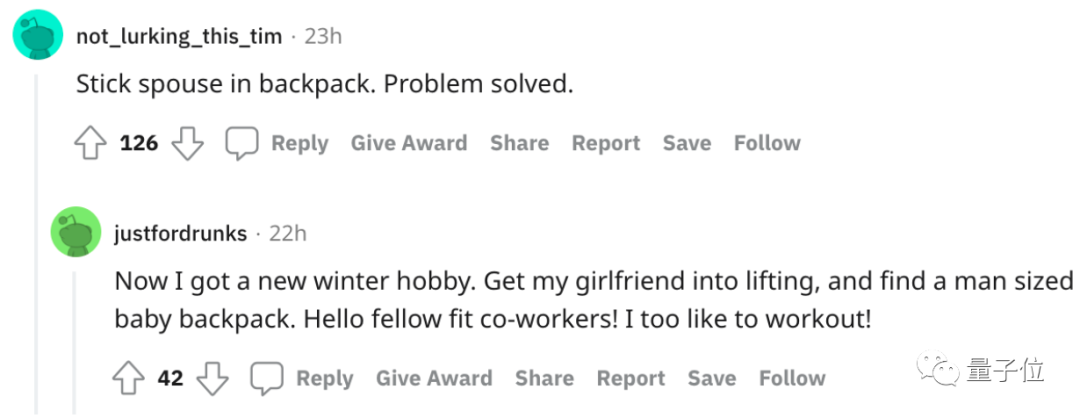This screenshot has height=418, width=1080.
Task: Save the first comment
Action: click(686, 143)
